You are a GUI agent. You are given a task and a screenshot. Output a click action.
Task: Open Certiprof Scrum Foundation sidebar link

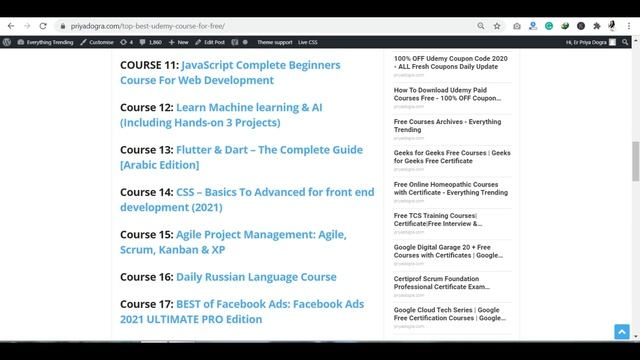(442, 282)
